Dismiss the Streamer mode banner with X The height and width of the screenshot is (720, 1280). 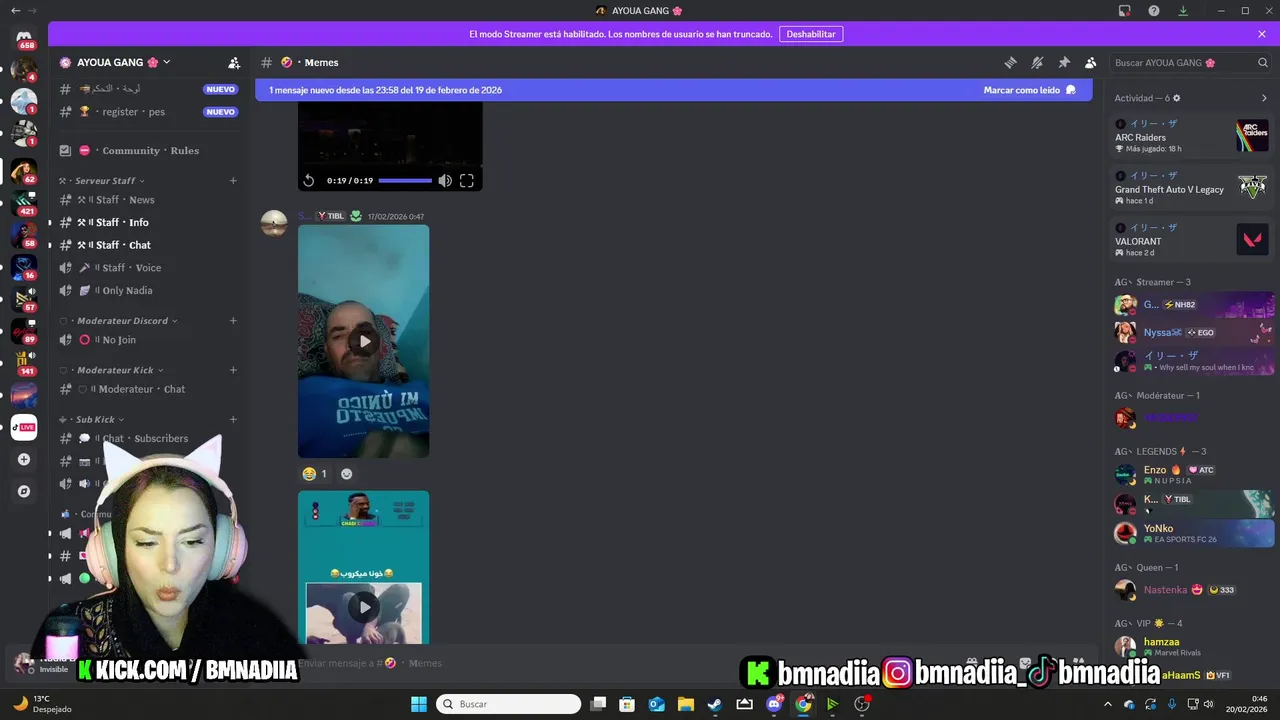(x=1262, y=34)
